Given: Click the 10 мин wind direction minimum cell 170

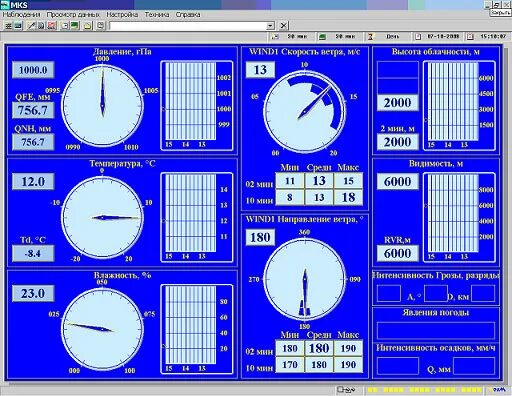Looking at the screenshot, I should (x=290, y=365).
